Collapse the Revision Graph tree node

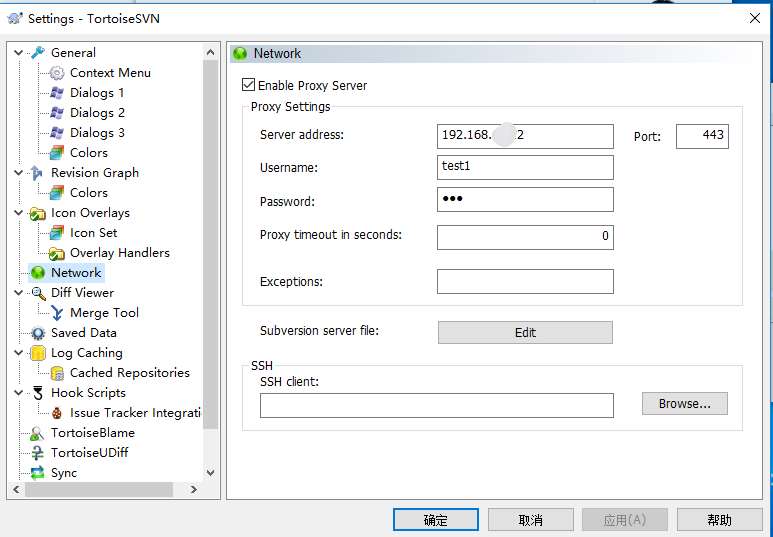19,173
